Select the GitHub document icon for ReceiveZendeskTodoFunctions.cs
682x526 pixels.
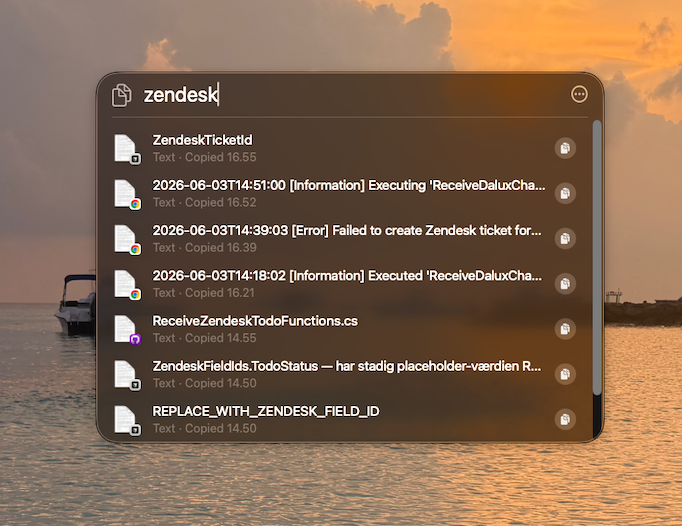pyautogui.click(x=127, y=330)
